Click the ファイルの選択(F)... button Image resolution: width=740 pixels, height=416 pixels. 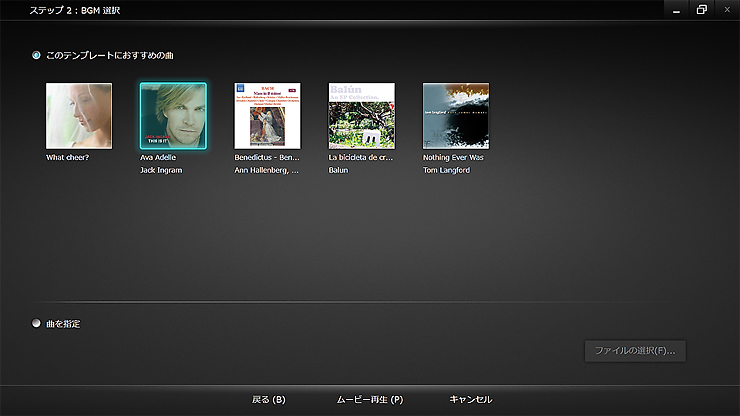pyautogui.click(x=635, y=351)
